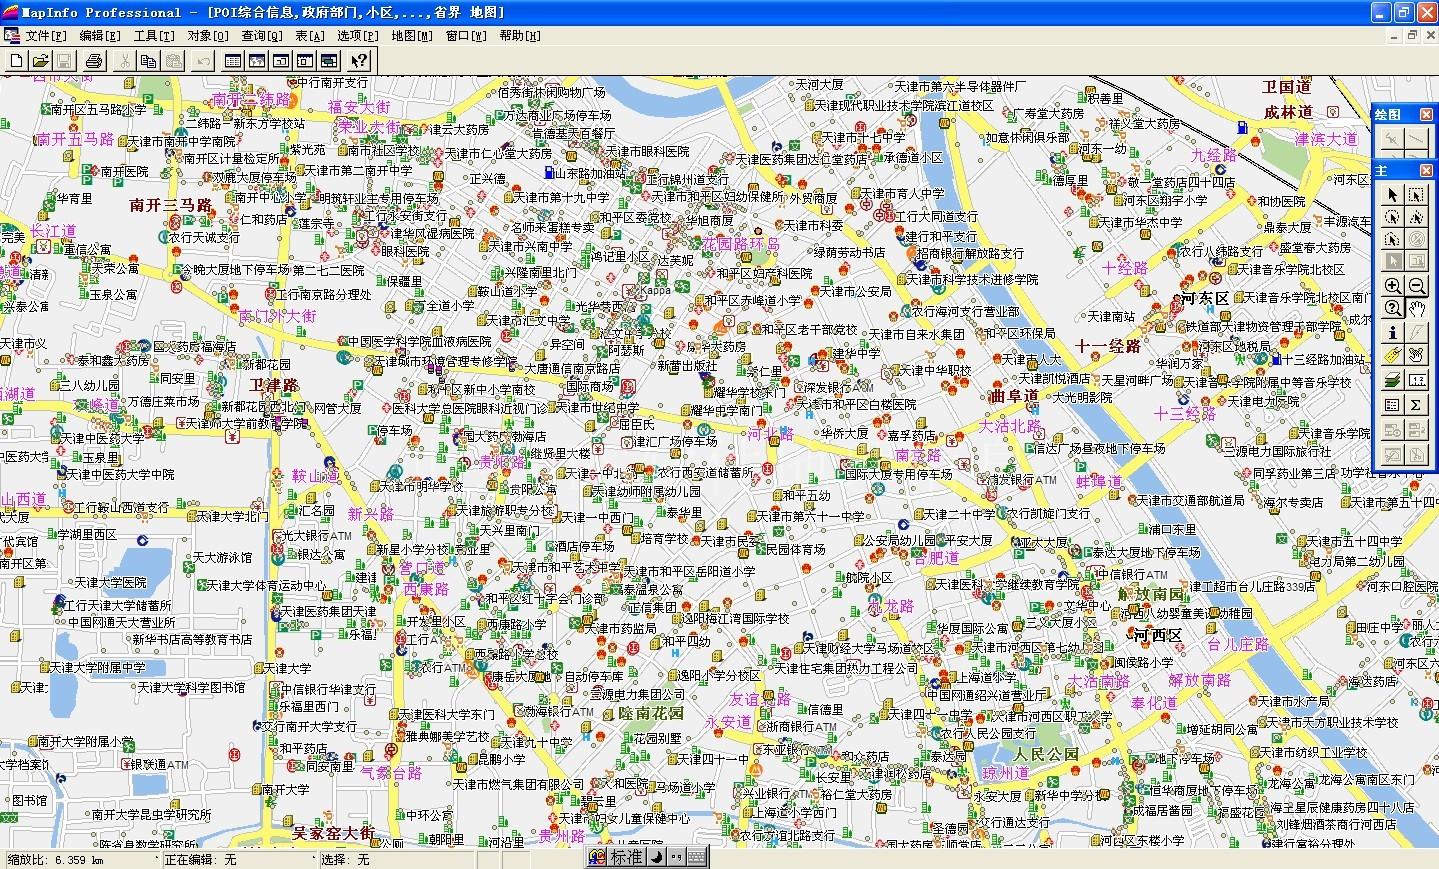Close the 绘图 drawing toolbar
Viewport: 1439px width, 869px height.
1425,115
